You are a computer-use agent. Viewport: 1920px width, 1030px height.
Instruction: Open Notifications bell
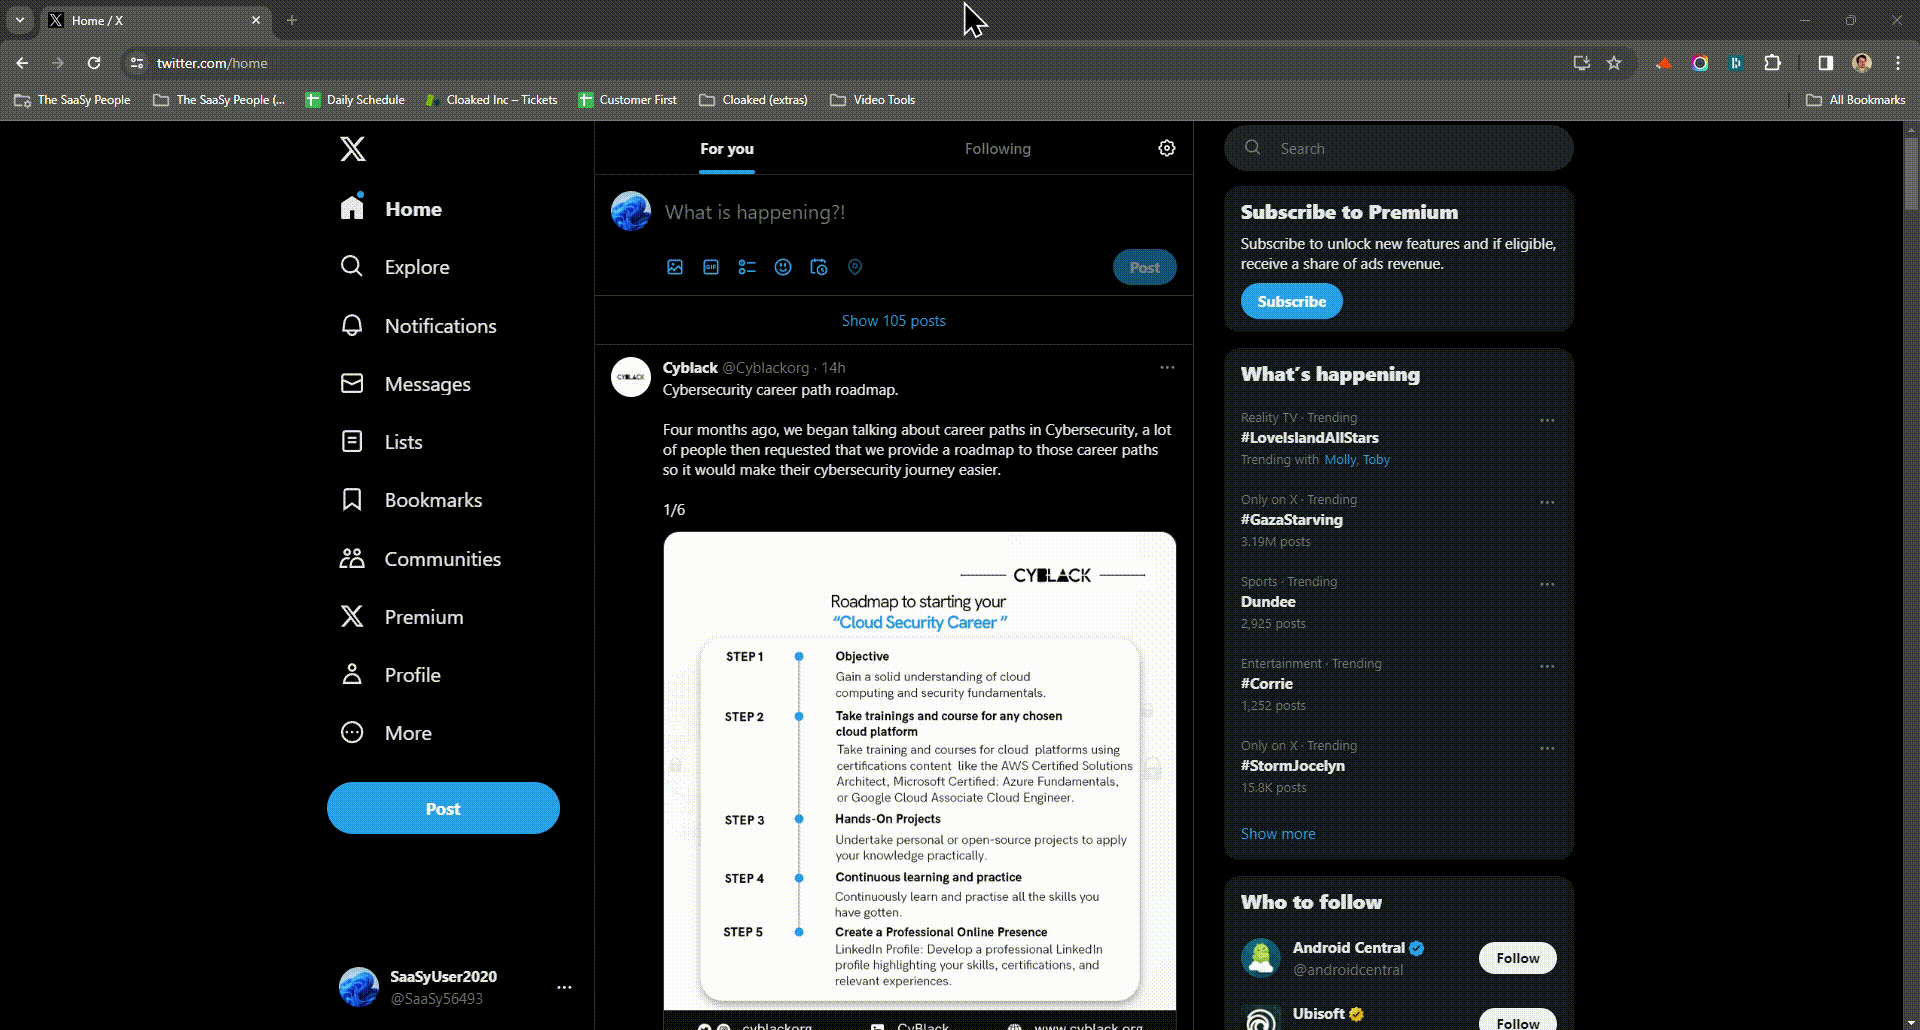(418, 326)
